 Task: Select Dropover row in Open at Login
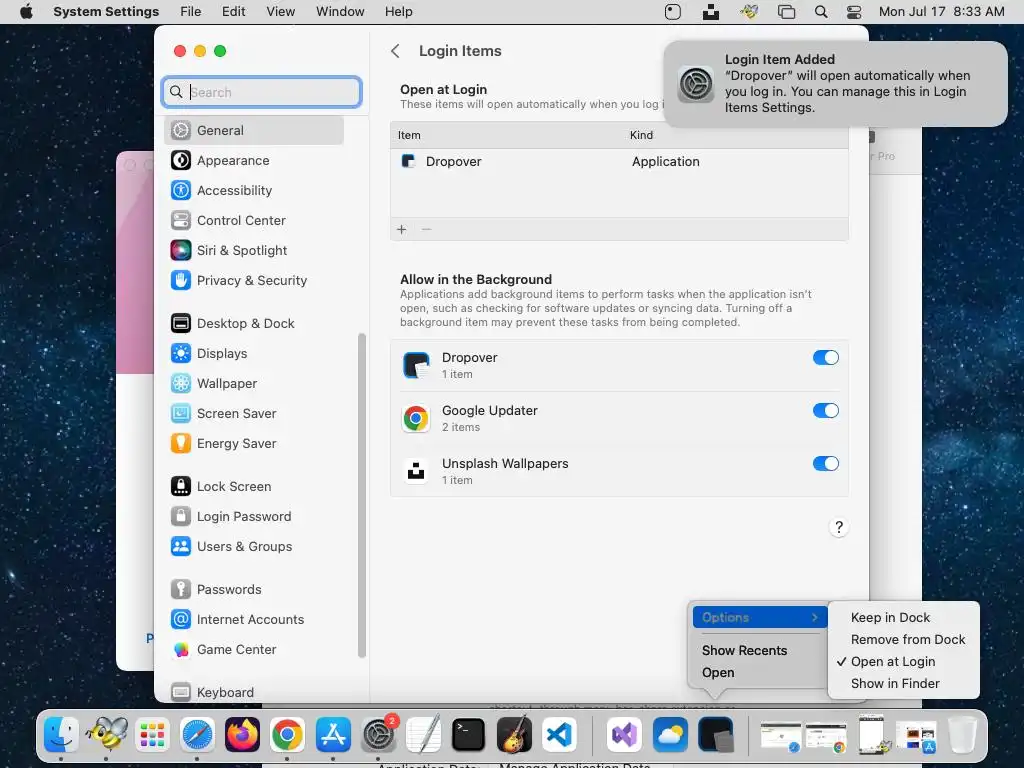click(619, 161)
